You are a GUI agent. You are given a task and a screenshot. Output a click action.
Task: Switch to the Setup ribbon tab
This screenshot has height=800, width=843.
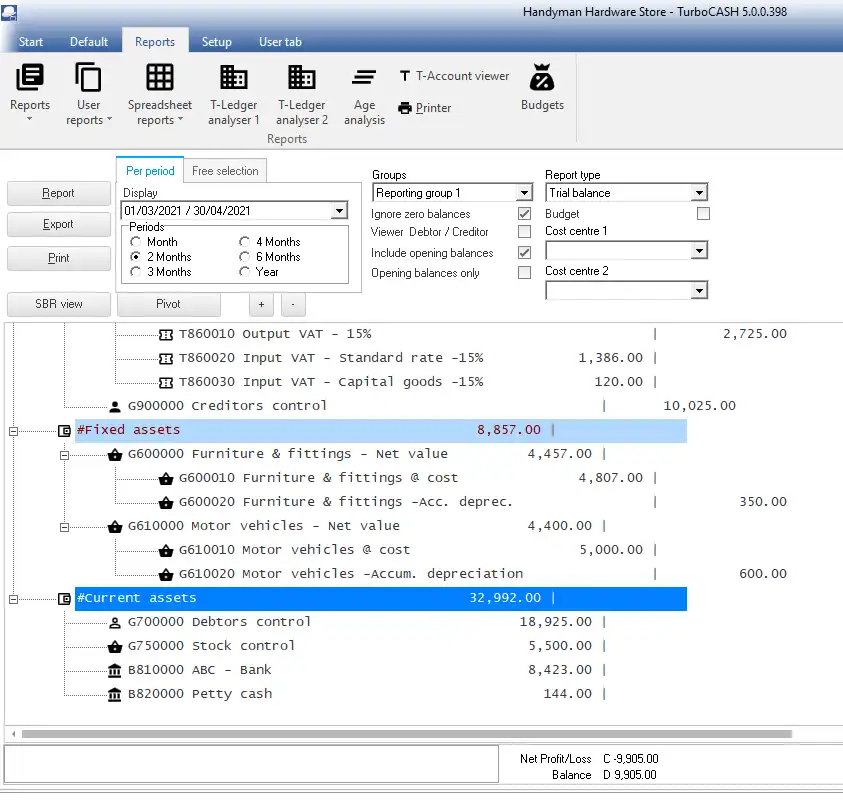tap(216, 42)
